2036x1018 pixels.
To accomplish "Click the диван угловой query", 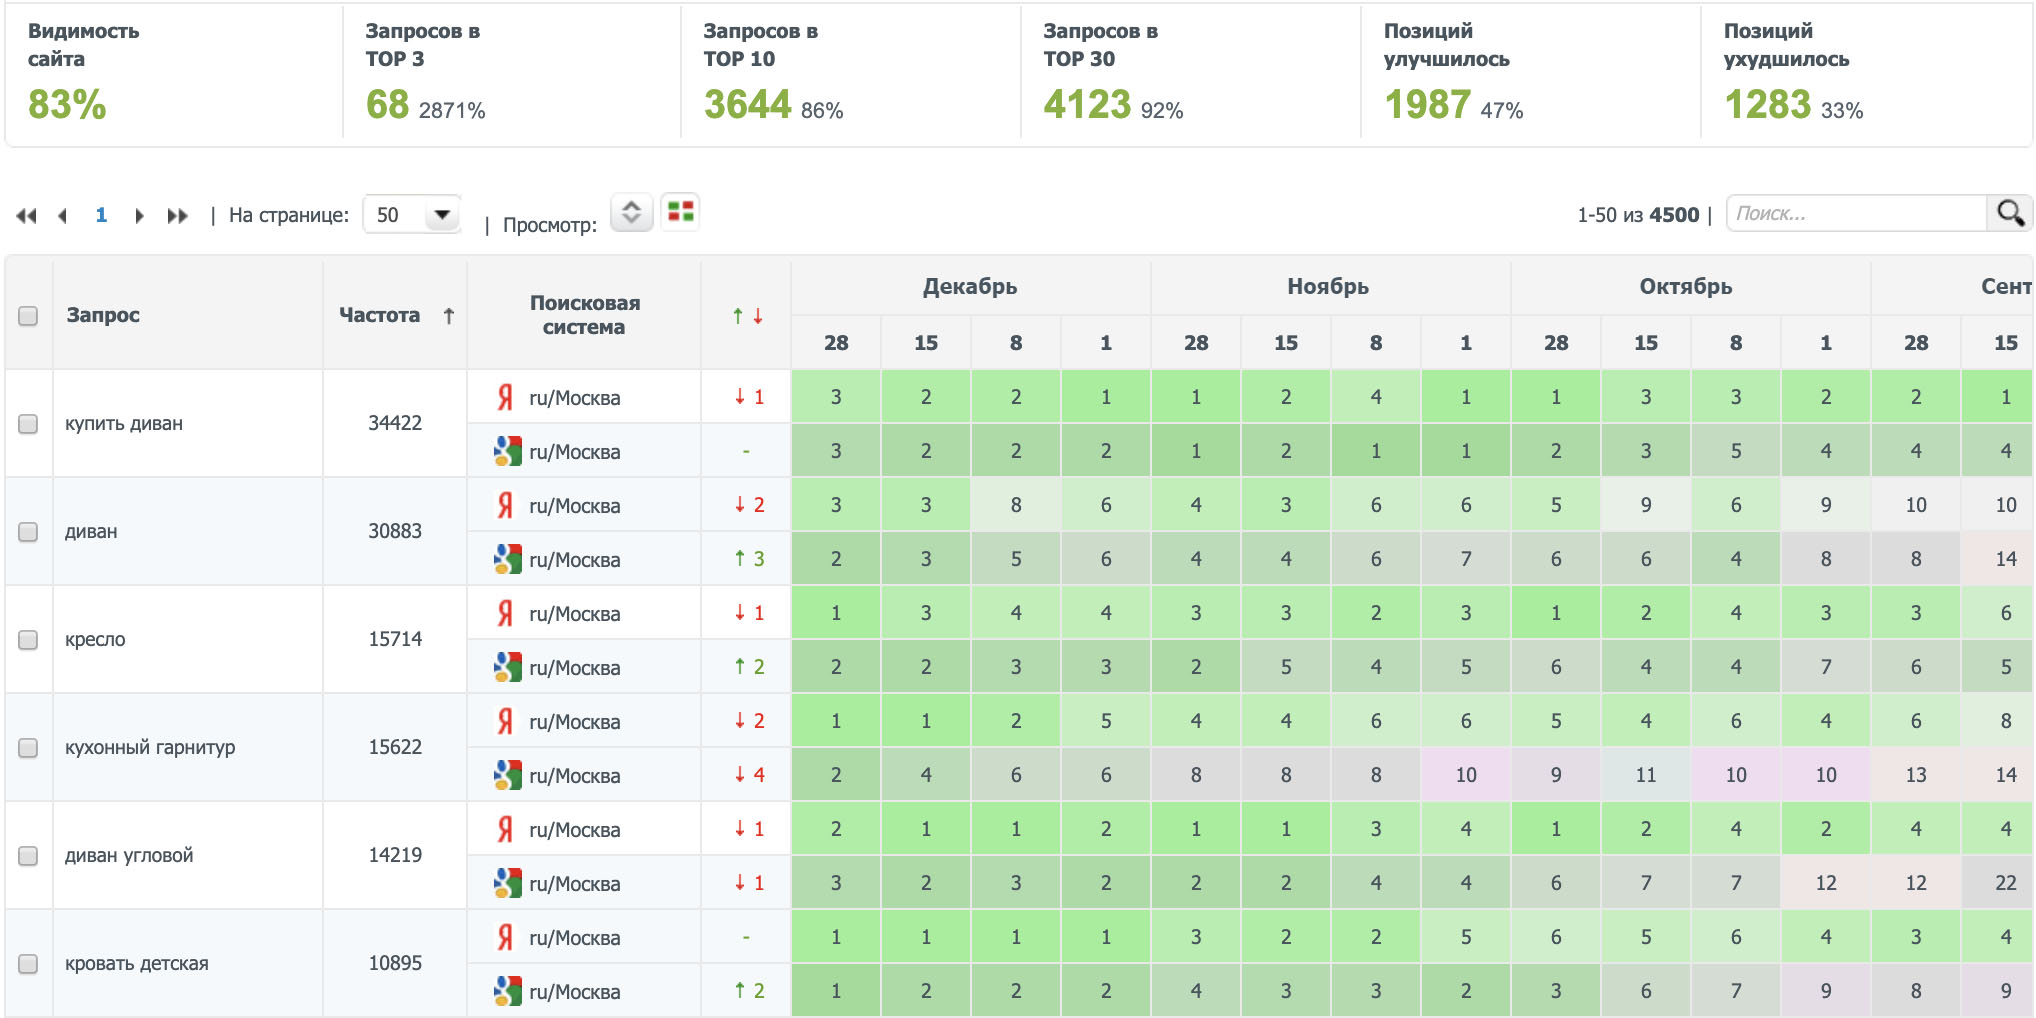I will tap(129, 855).
